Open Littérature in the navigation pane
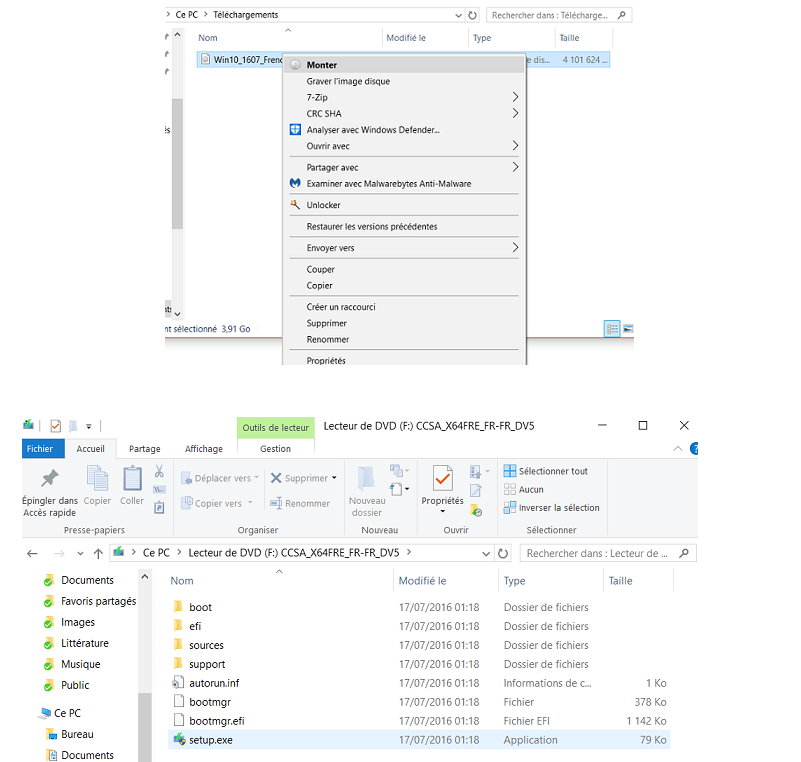Image resolution: width=801 pixels, height=762 pixels. click(85, 643)
